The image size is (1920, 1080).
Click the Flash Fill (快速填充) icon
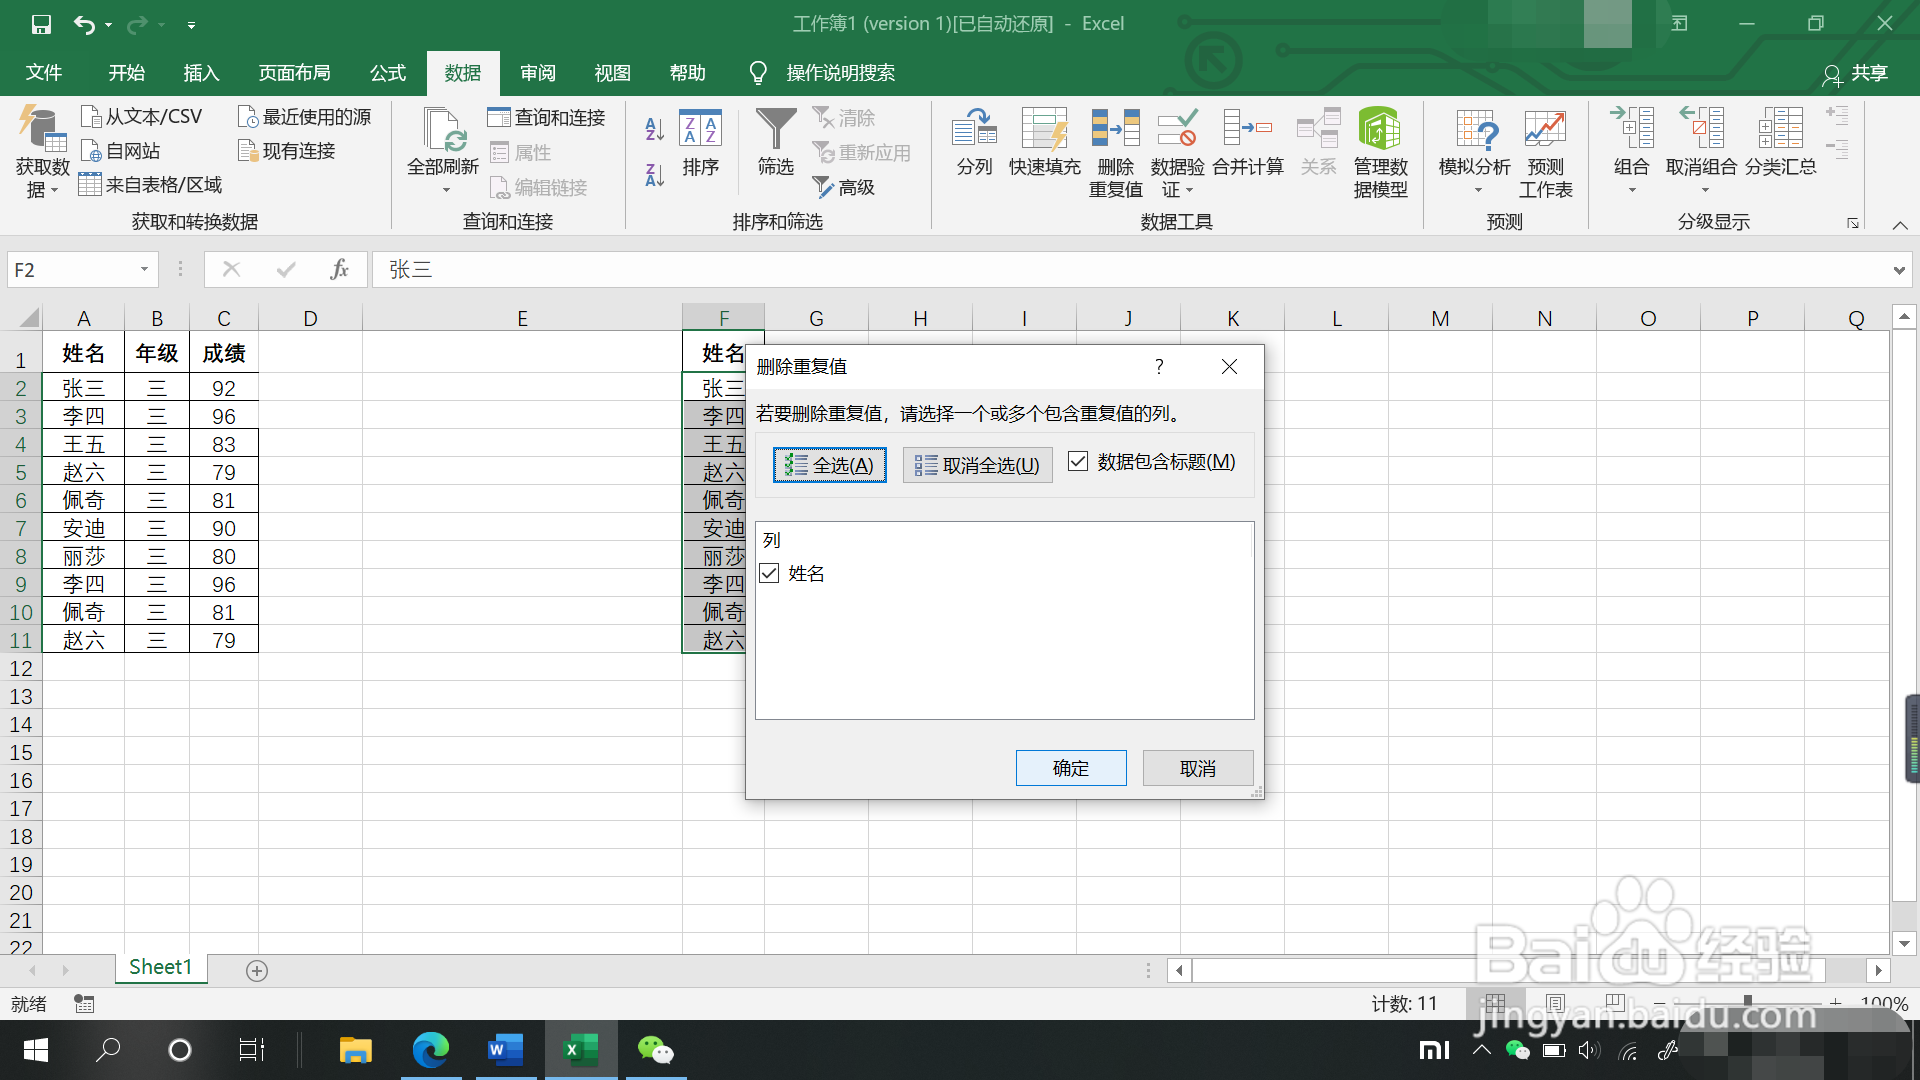(x=1044, y=130)
